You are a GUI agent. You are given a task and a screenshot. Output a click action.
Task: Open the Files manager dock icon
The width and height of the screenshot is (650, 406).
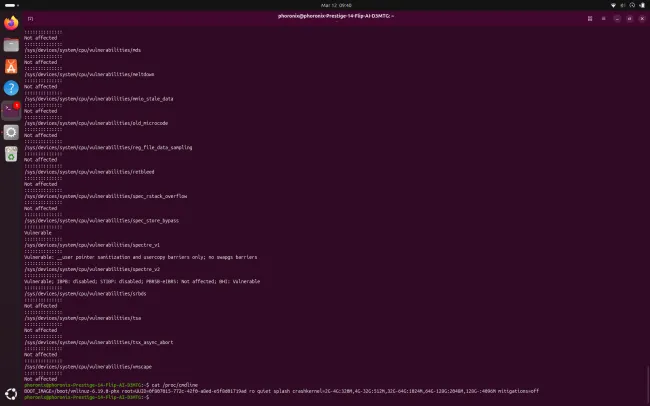(x=11, y=45)
